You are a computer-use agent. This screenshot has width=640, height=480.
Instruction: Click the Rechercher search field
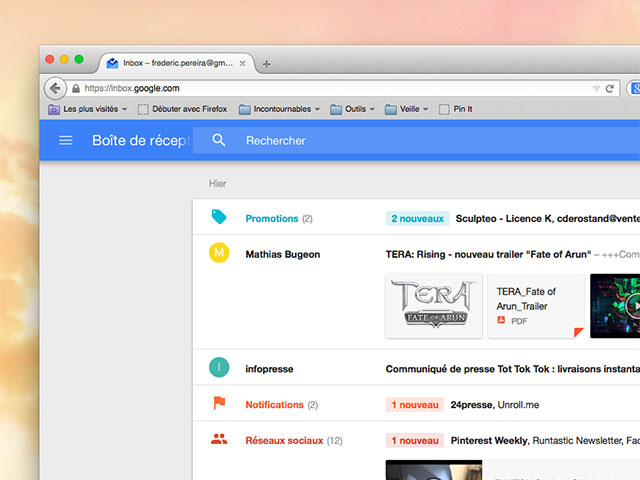click(416, 140)
